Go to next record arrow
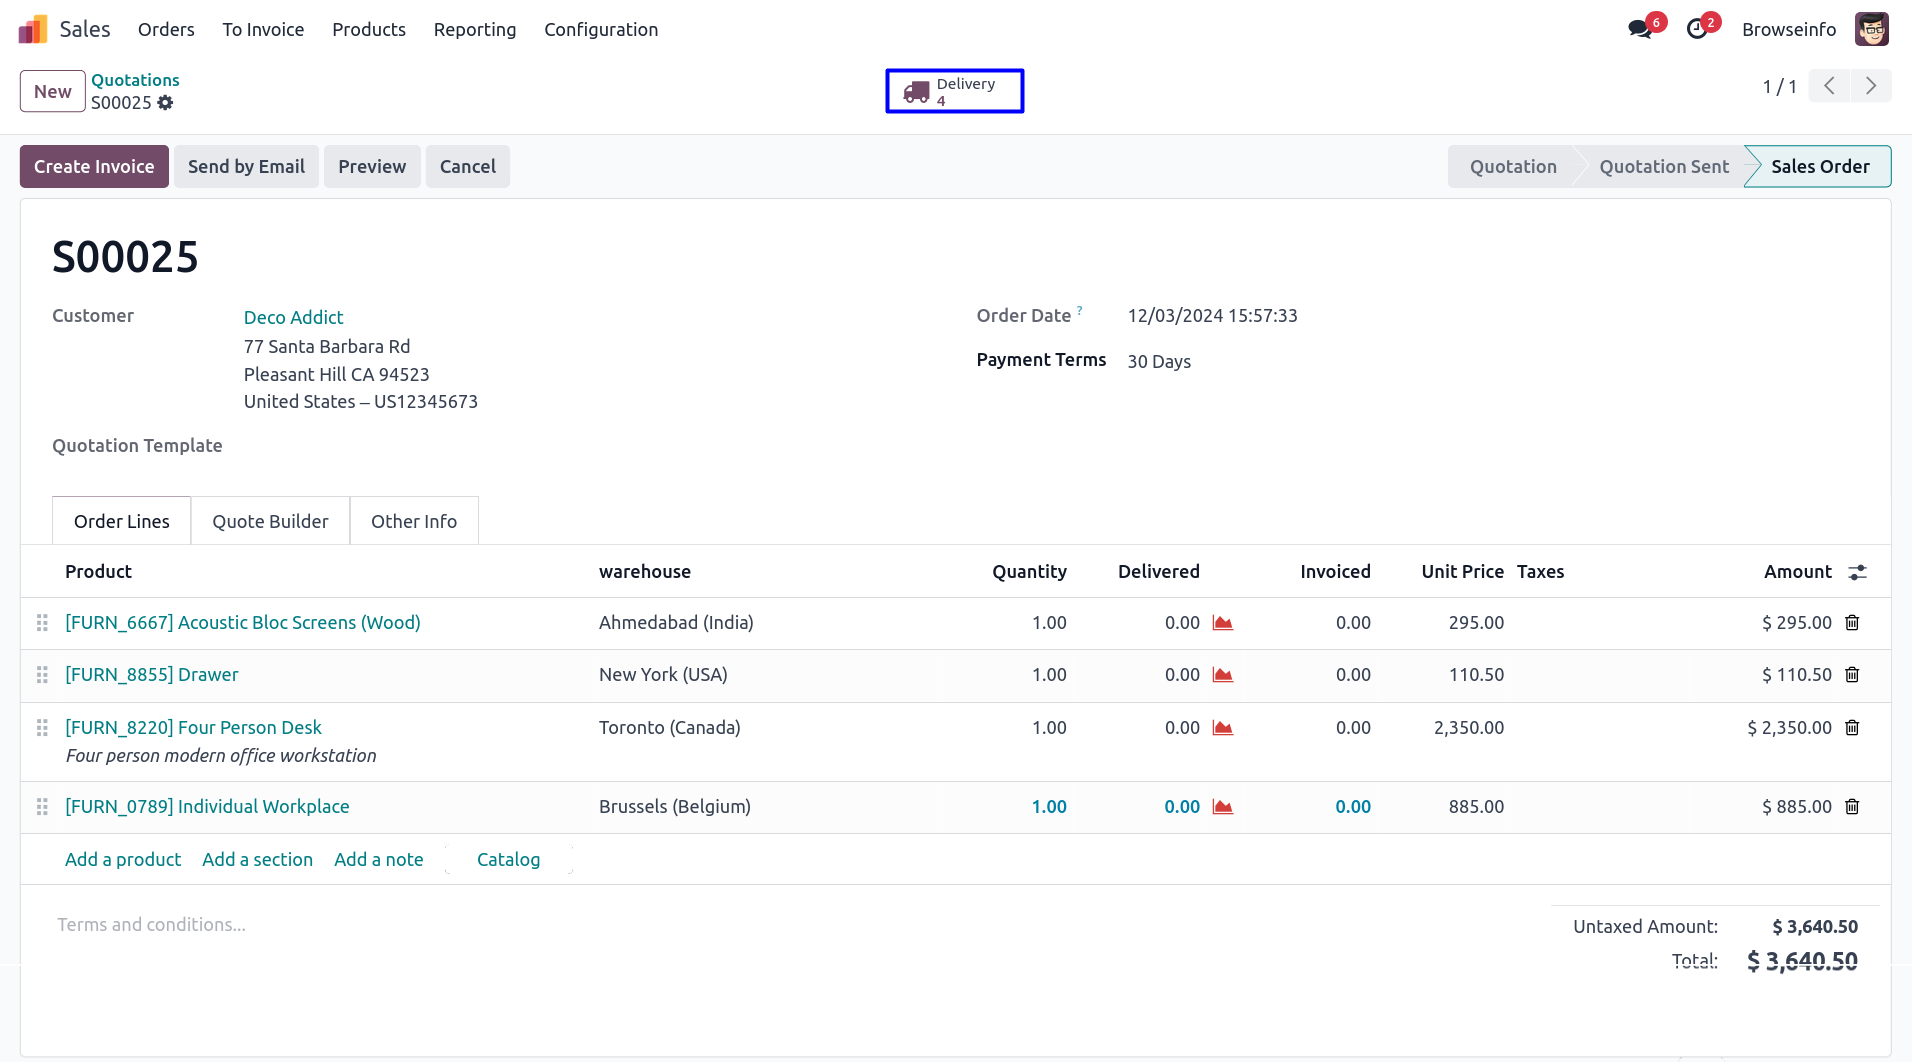The height and width of the screenshot is (1062, 1912). point(1870,86)
